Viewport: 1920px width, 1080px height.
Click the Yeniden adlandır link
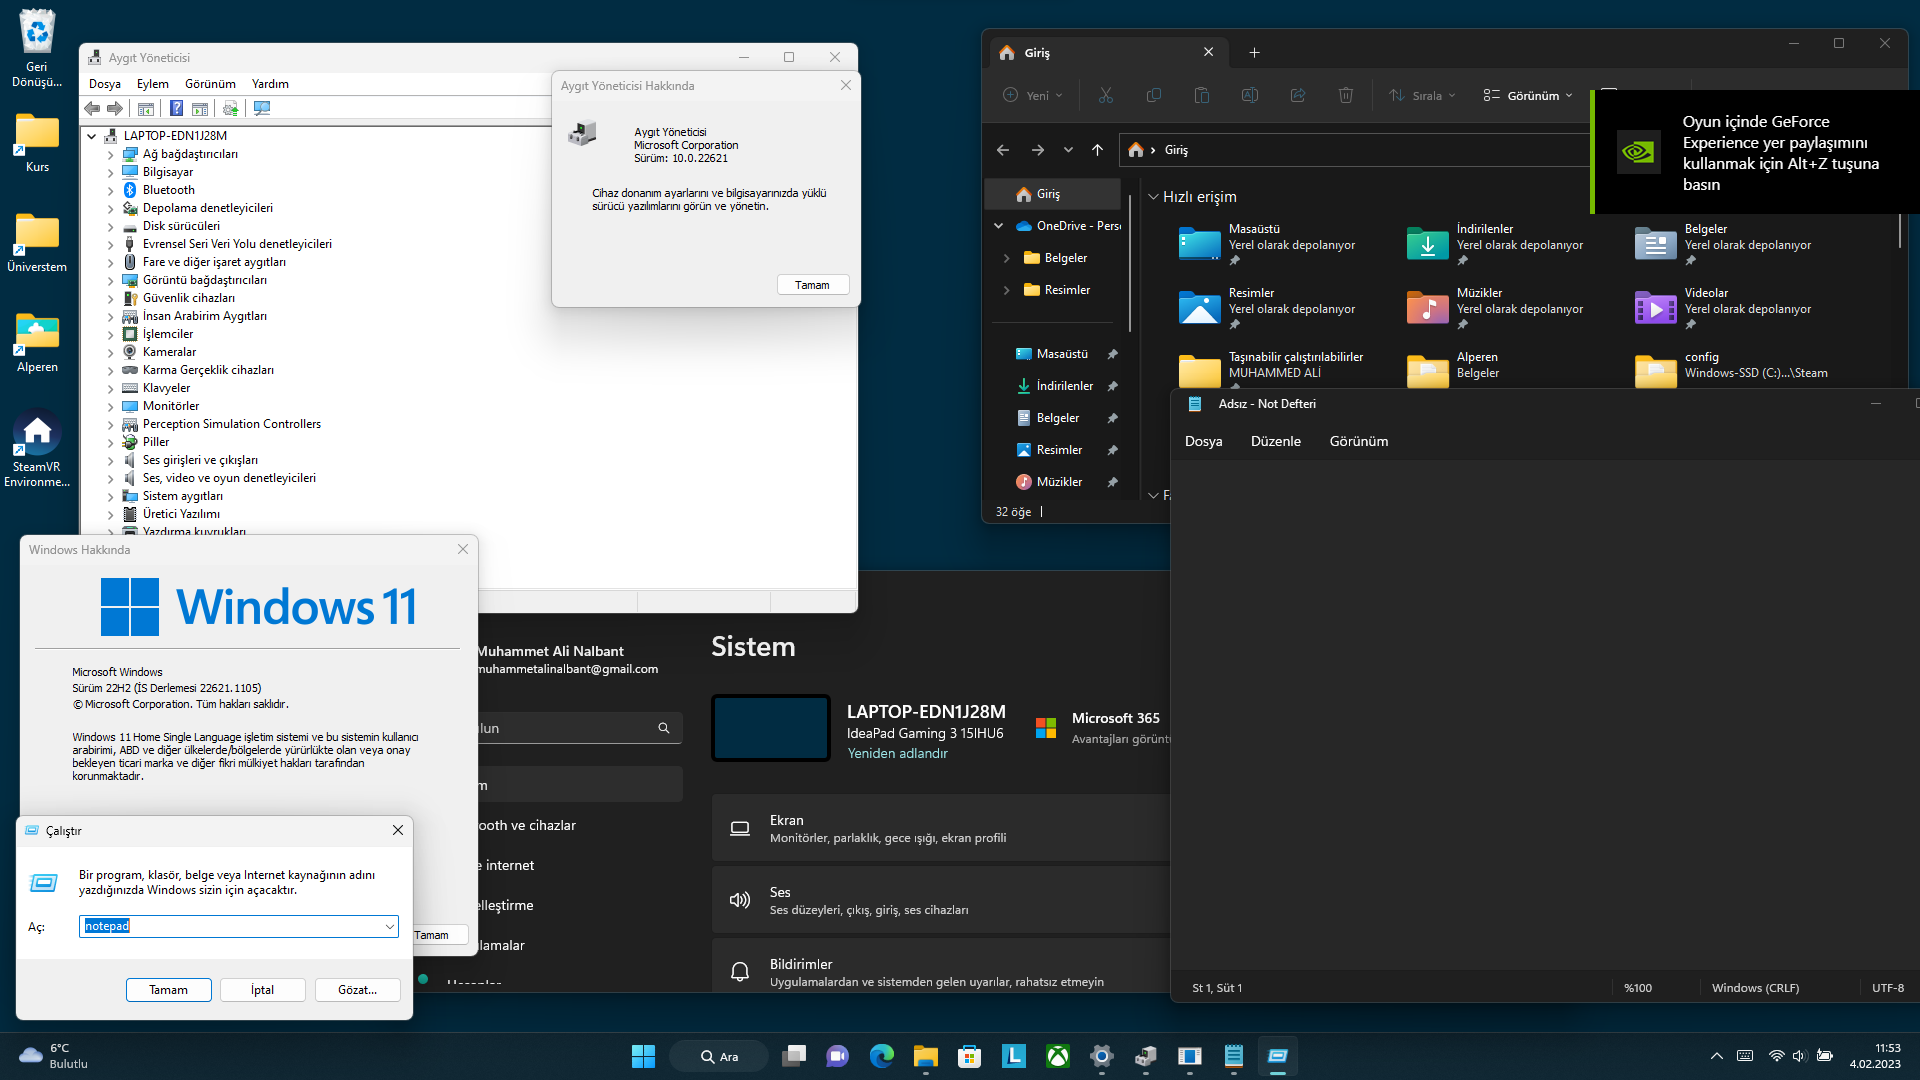coord(897,754)
